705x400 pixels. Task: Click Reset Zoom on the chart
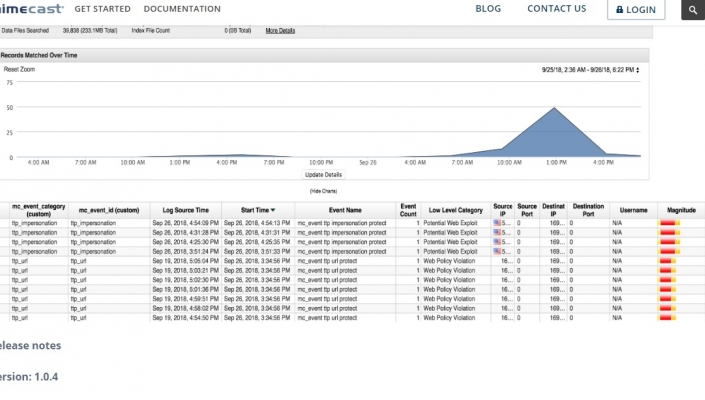[19, 69]
